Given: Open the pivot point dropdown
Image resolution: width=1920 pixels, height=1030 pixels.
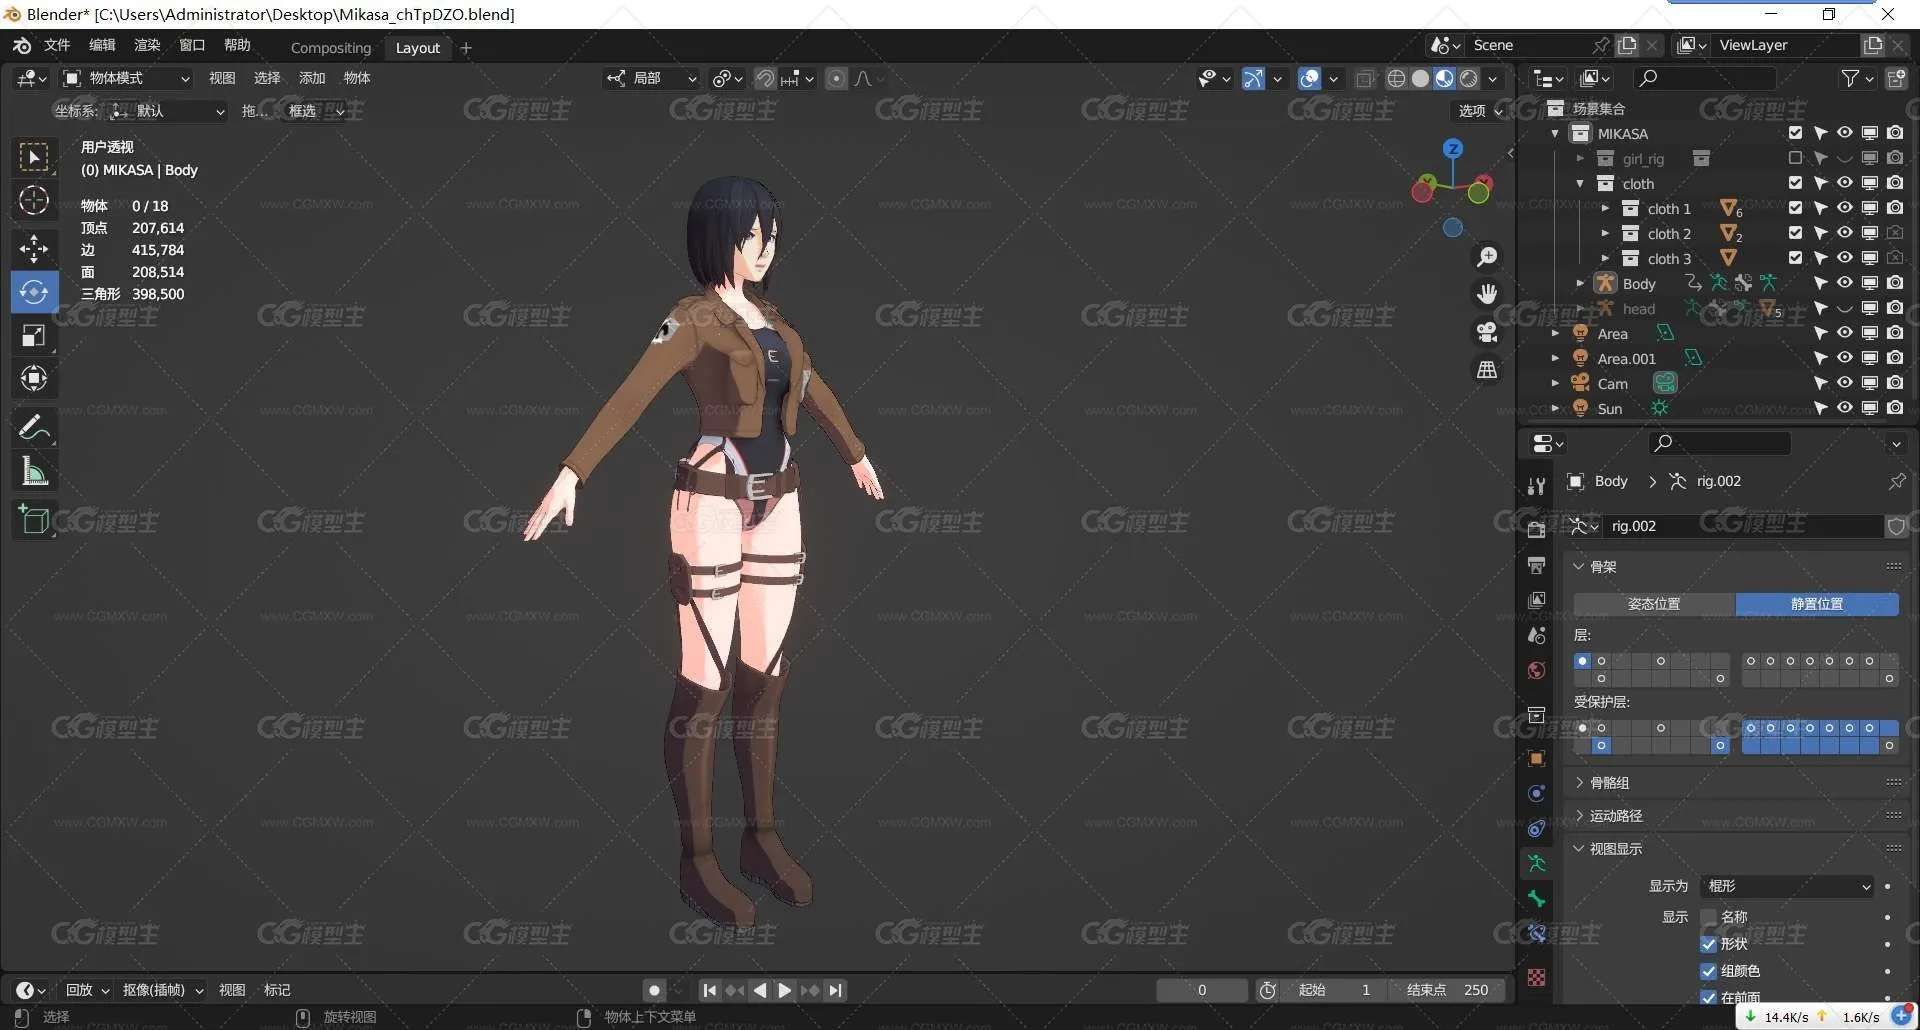Looking at the screenshot, I should click(x=727, y=78).
